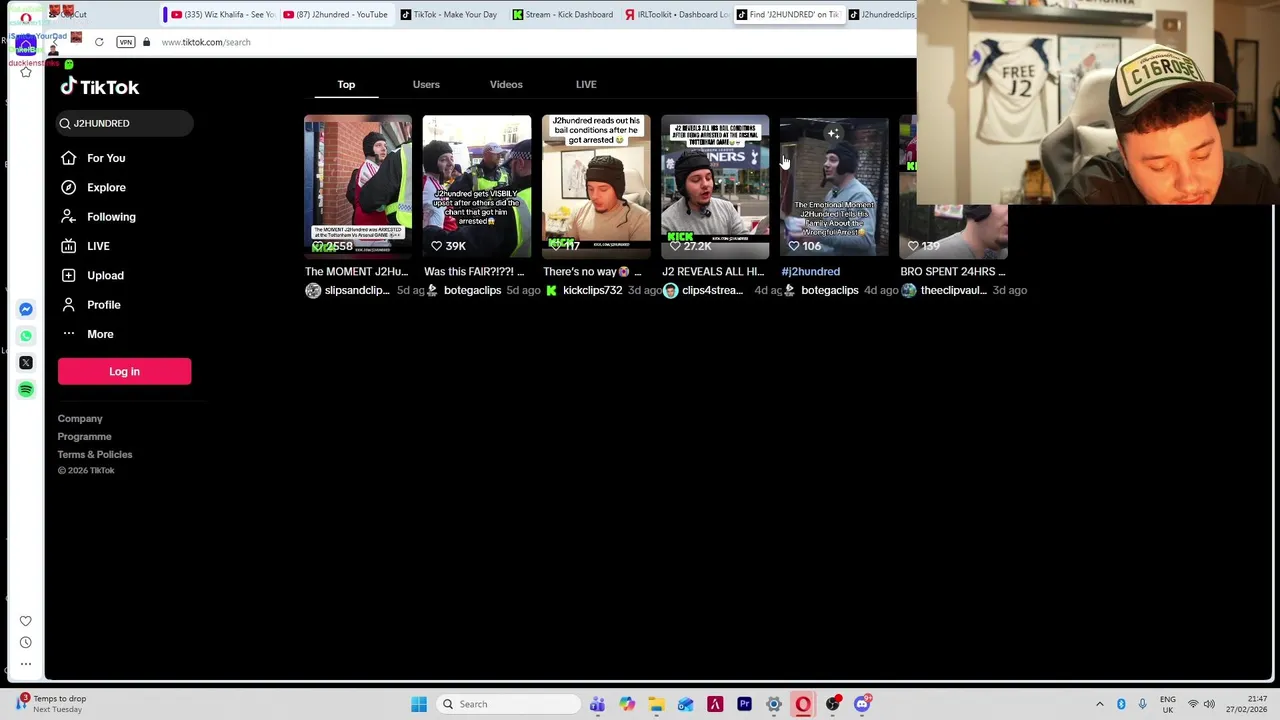Open Spotify in Opera sidebar

[26, 389]
